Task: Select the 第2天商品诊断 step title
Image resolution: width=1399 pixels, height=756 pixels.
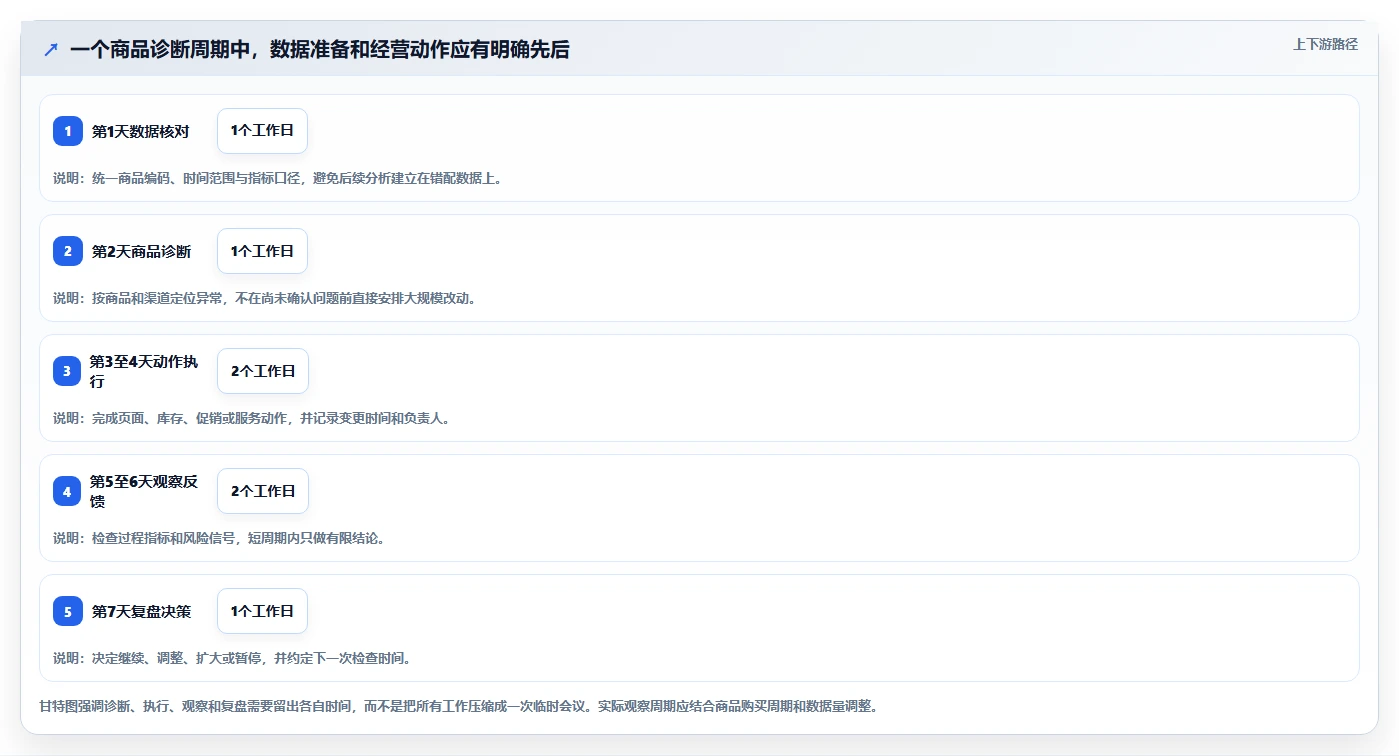Action: (x=141, y=251)
